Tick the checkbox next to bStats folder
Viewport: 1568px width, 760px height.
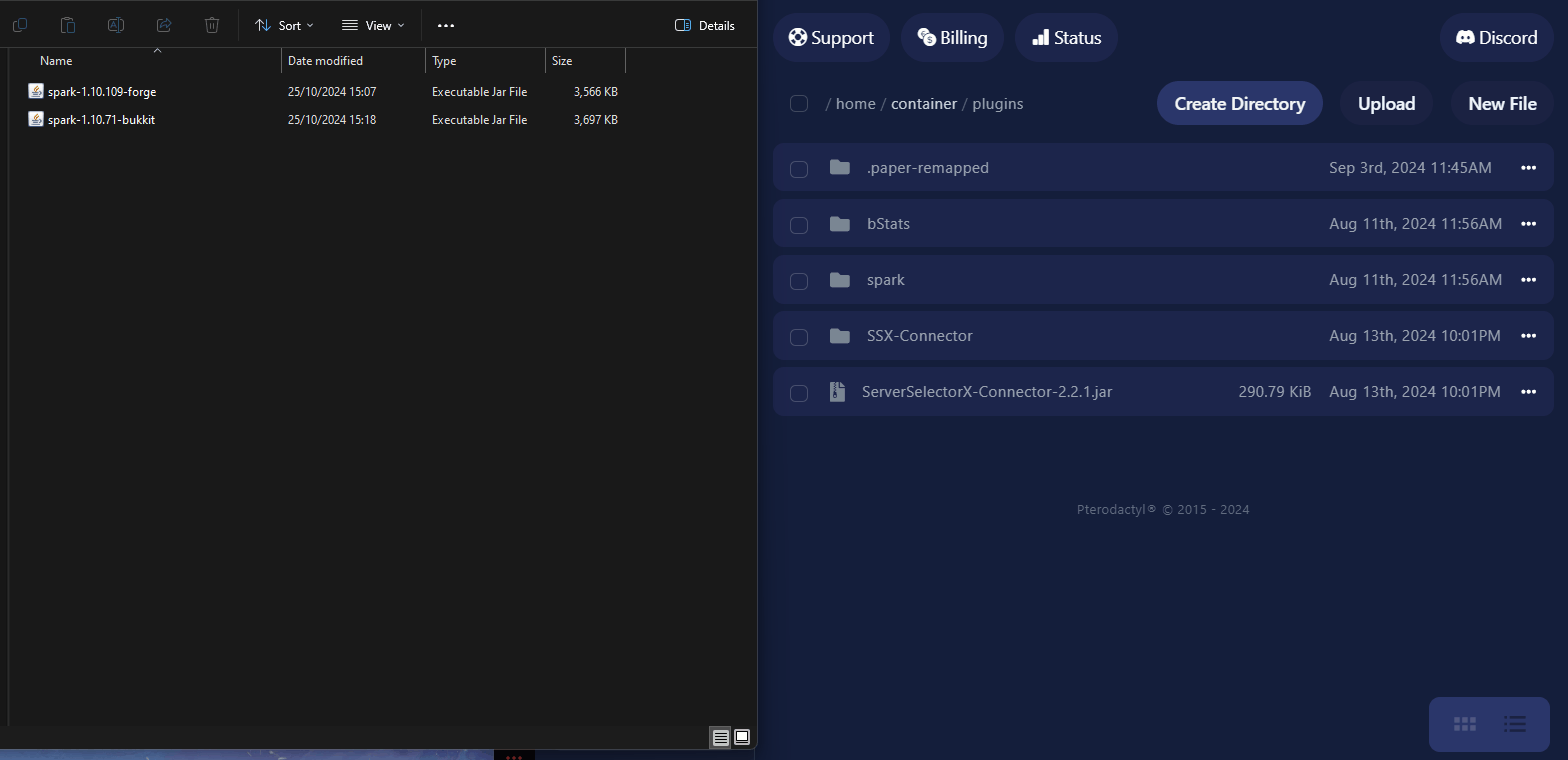(799, 225)
